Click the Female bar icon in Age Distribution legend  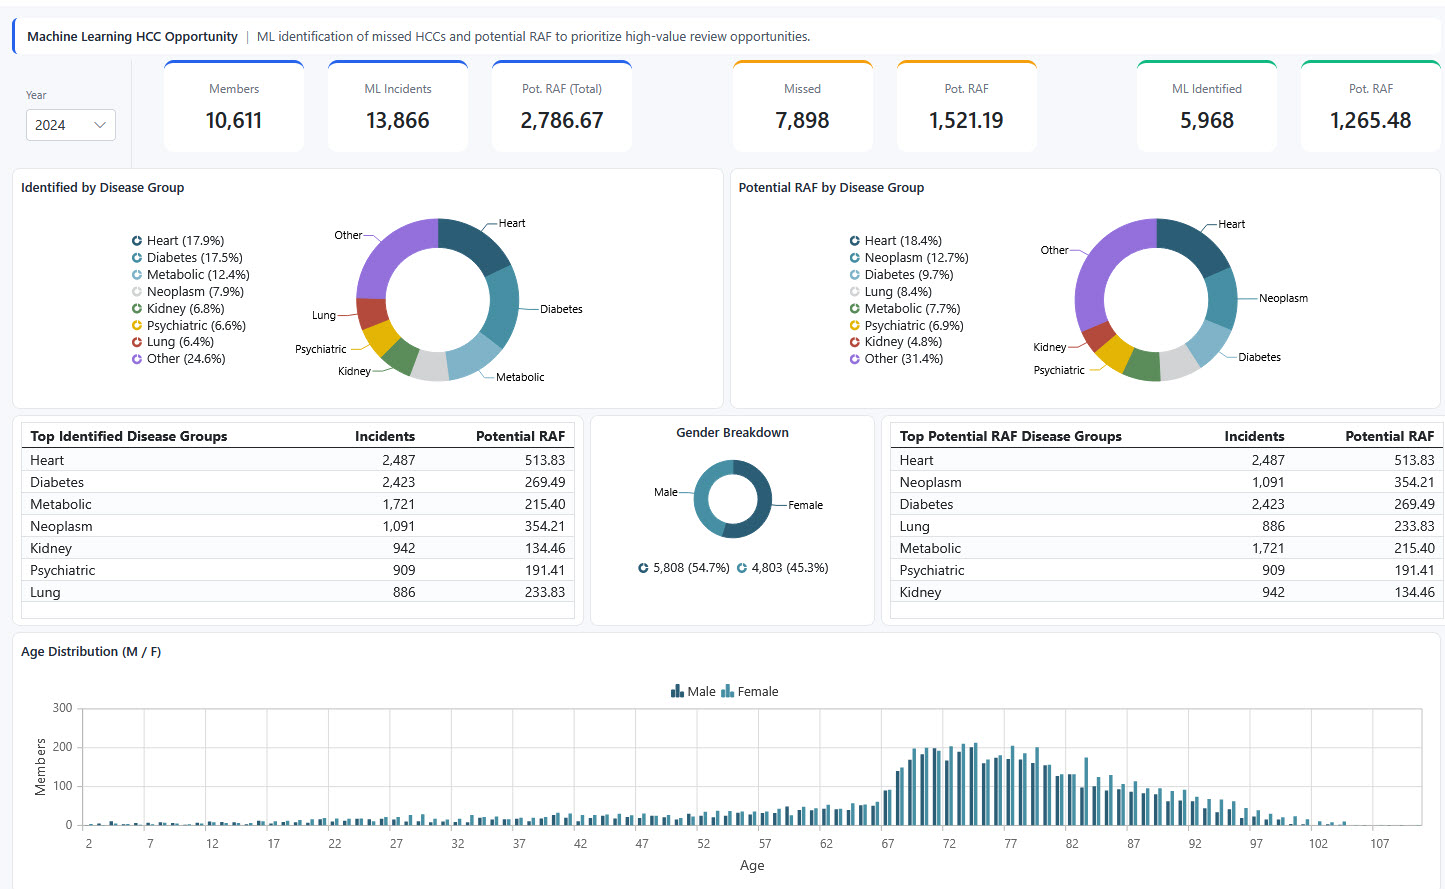[x=728, y=691]
